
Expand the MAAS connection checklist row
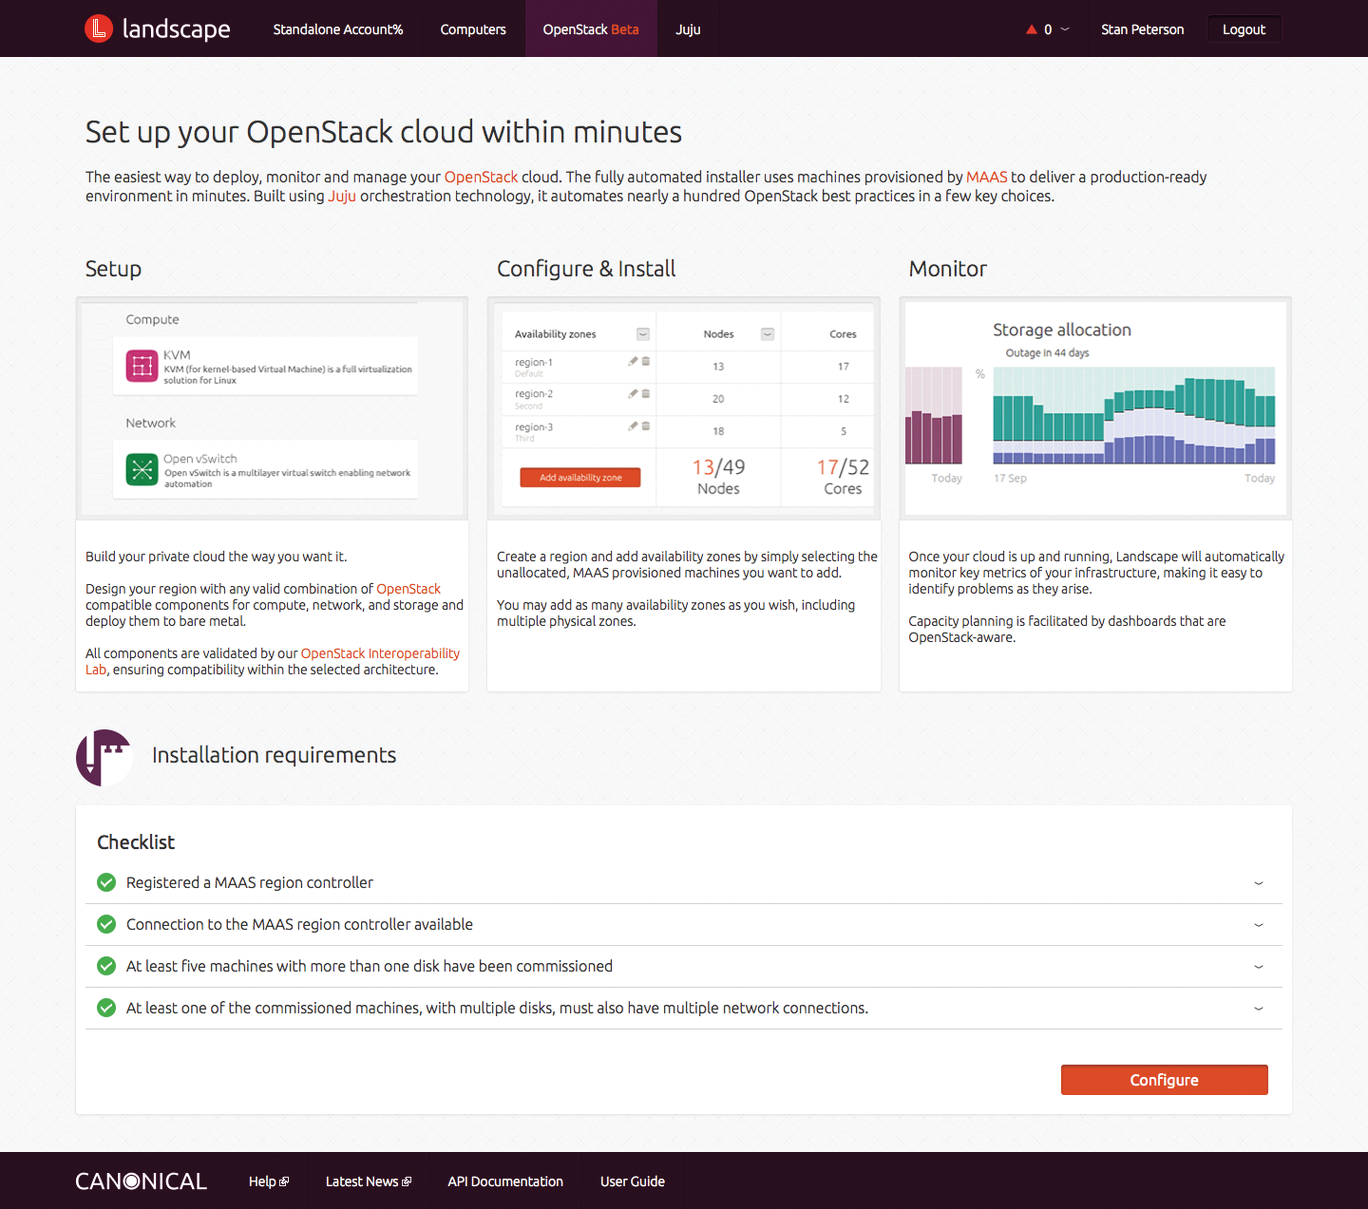(x=1258, y=924)
